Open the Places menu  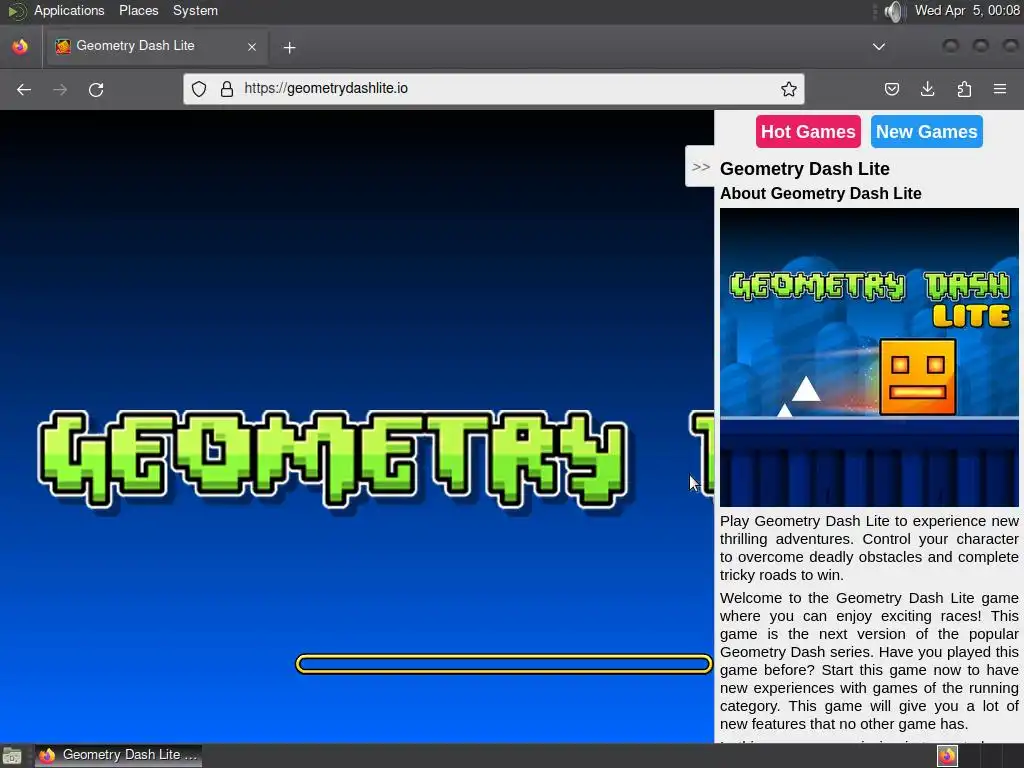(138, 10)
